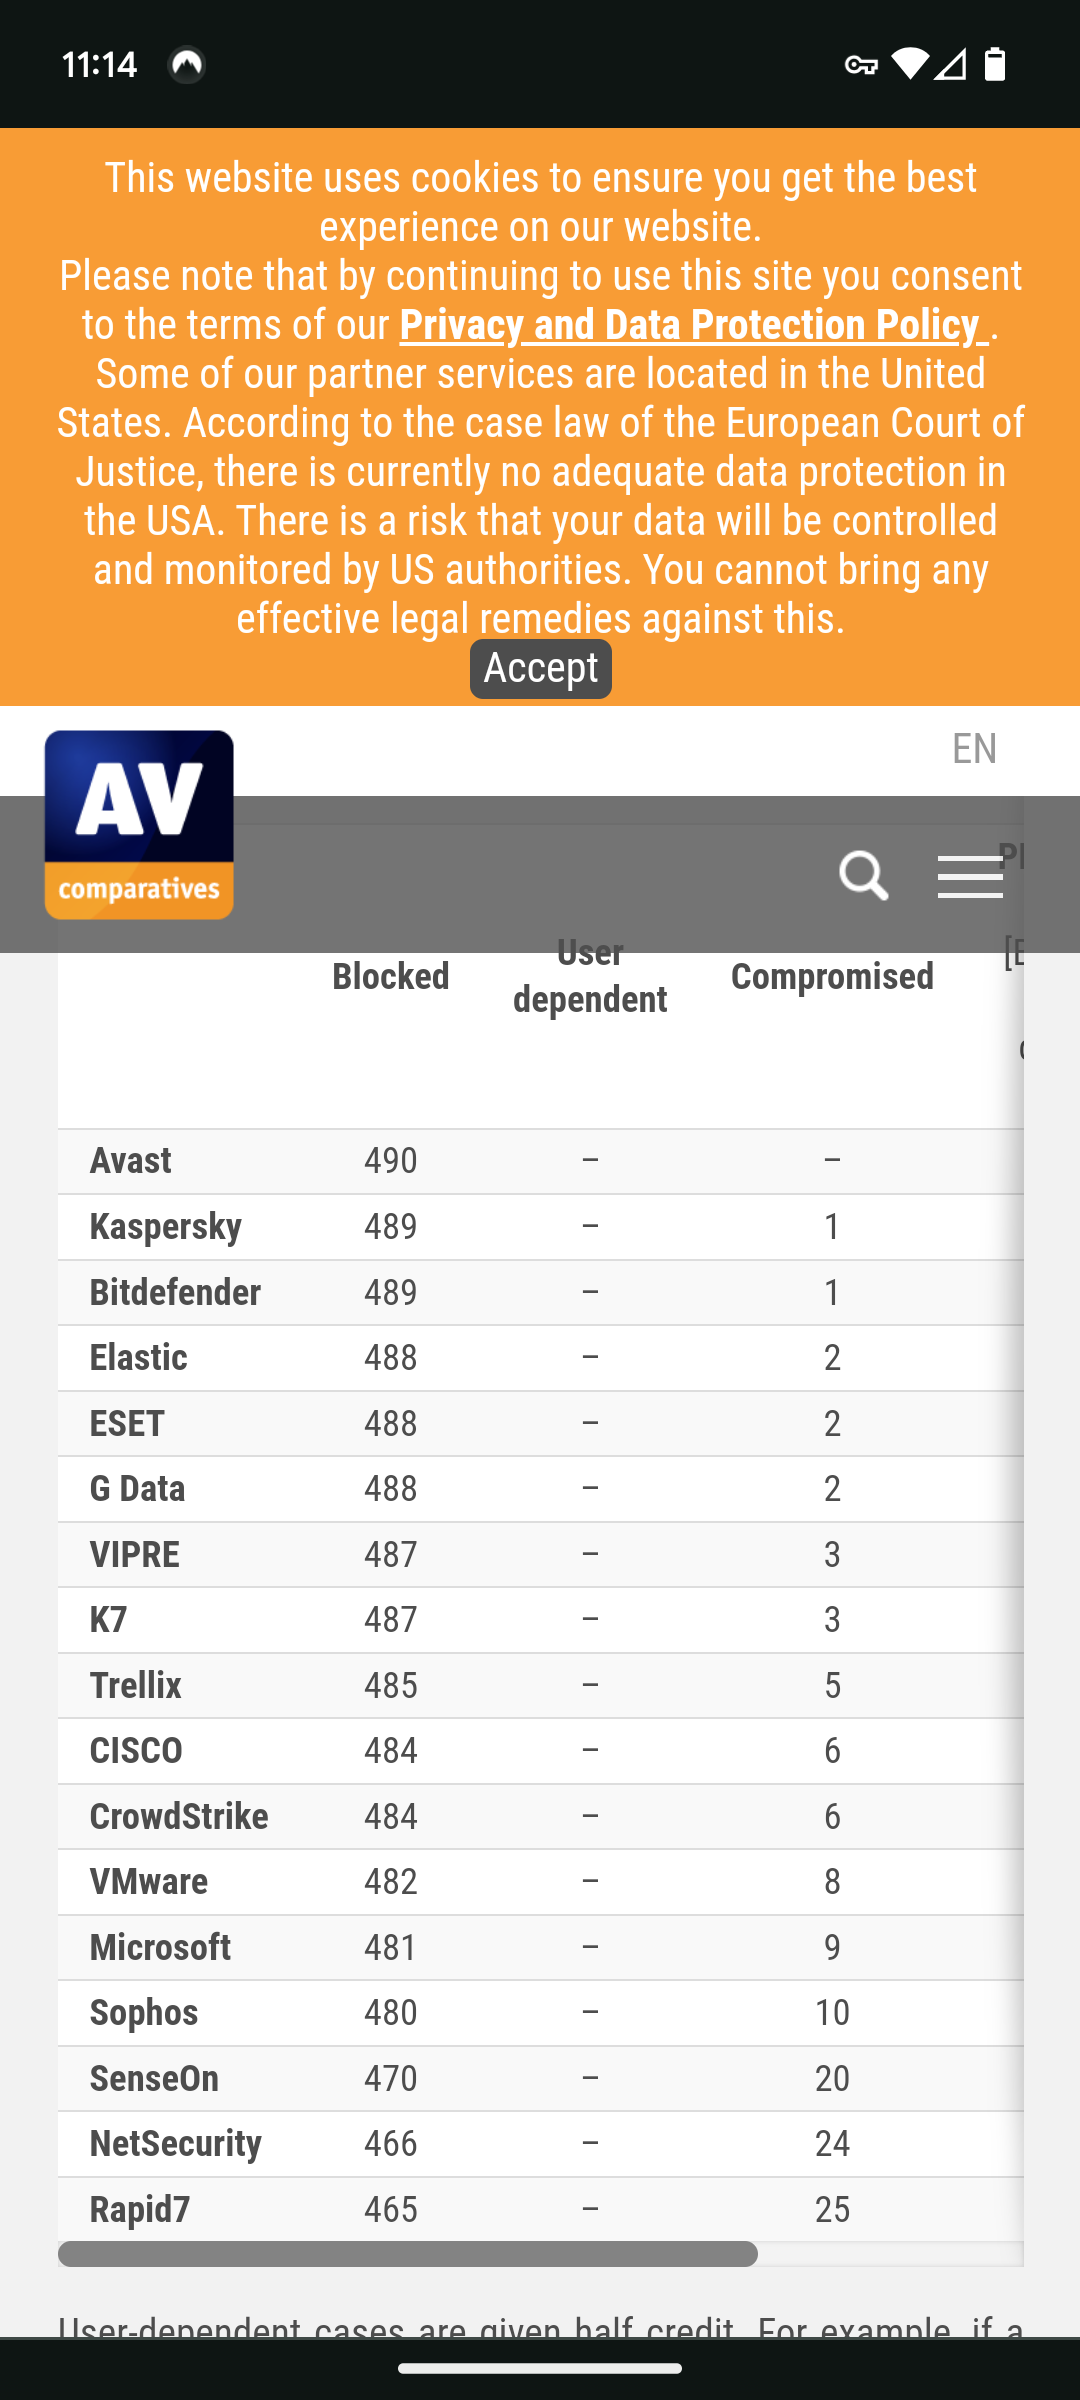The width and height of the screenshot is (1080, 2400).
Task: Tap the Wi-Fi signal status icon
Action: (909, 64)
